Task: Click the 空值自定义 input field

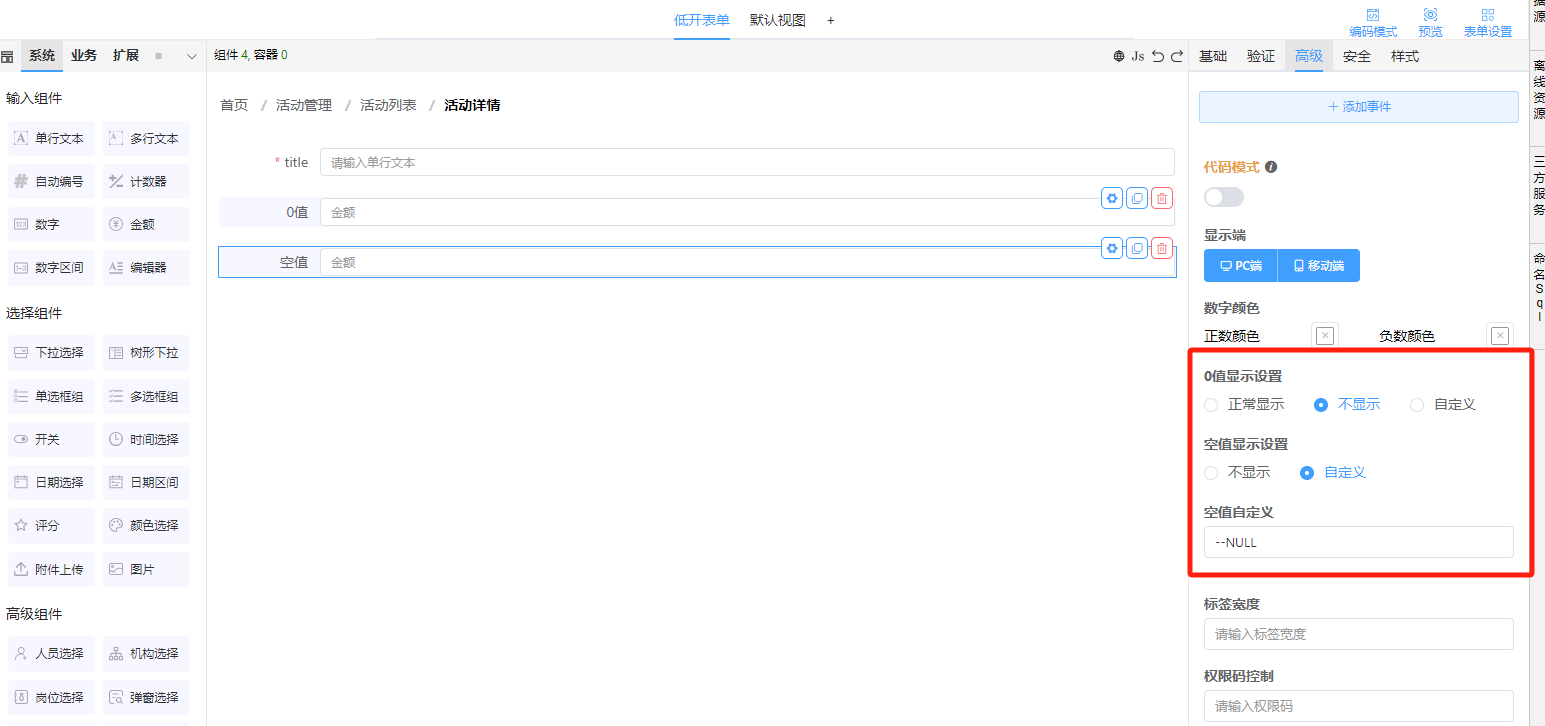Action: 1358,542
